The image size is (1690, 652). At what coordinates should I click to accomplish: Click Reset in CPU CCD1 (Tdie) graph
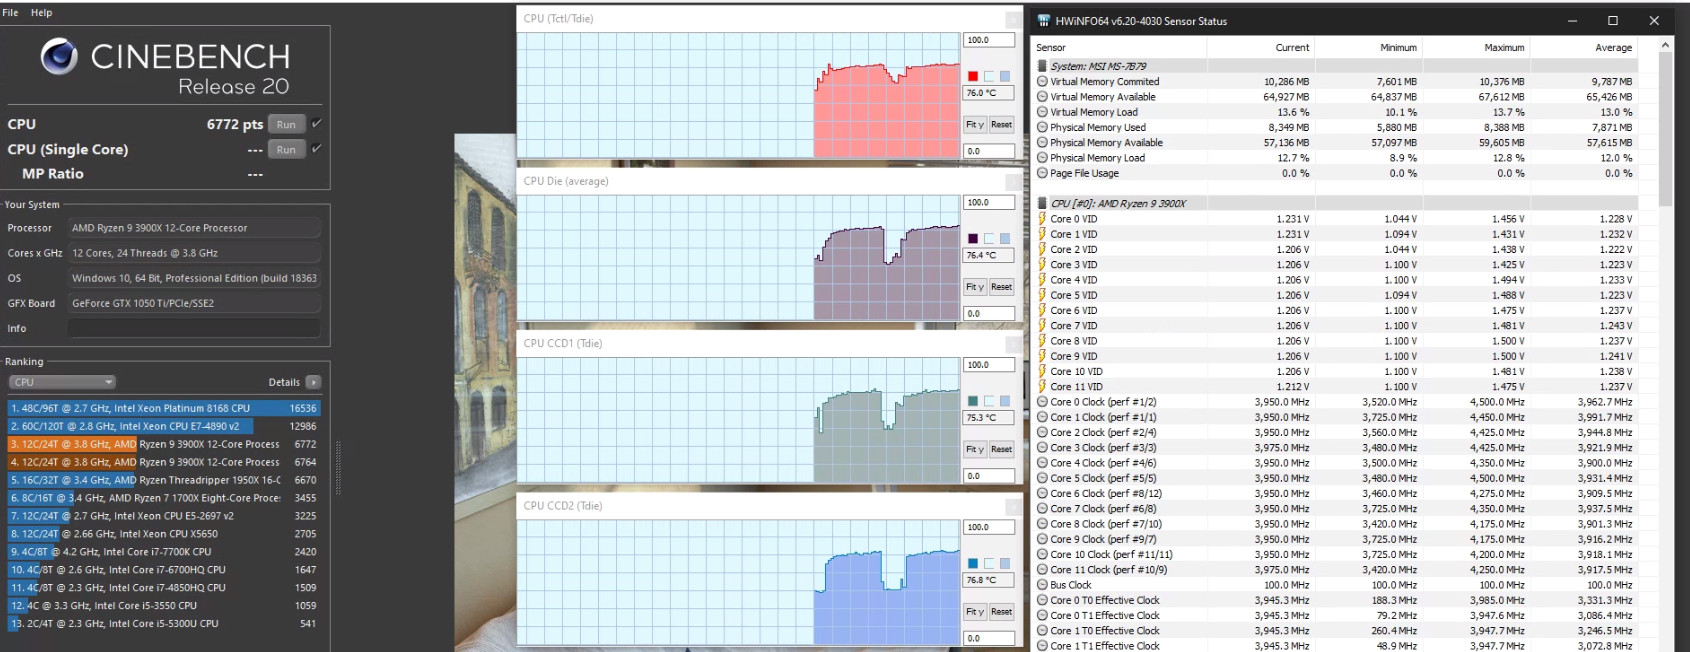coord(1001,449)
